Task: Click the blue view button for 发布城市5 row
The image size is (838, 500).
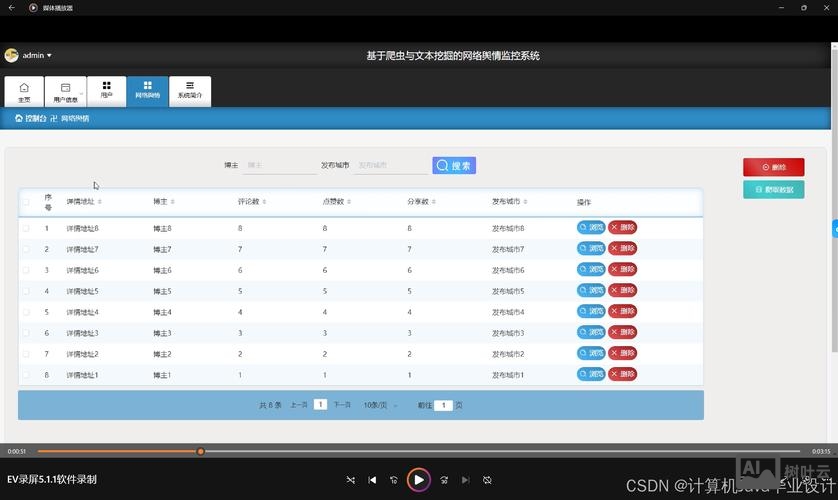Action: [x=591, y=290]
